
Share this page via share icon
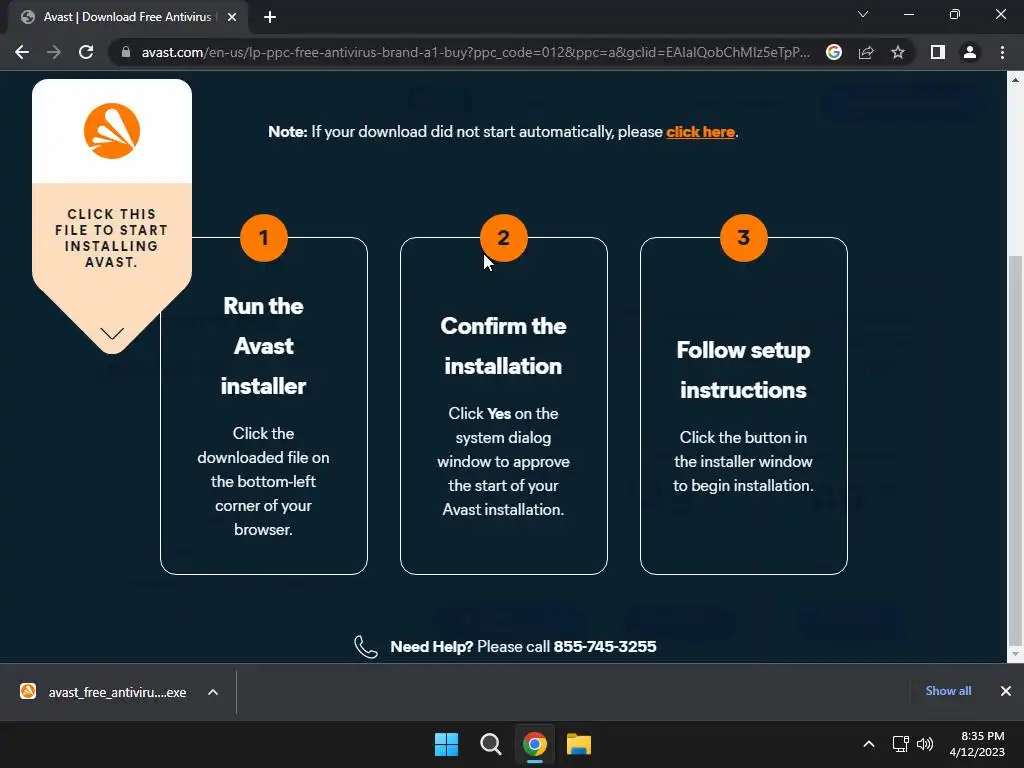pos(866,52)
